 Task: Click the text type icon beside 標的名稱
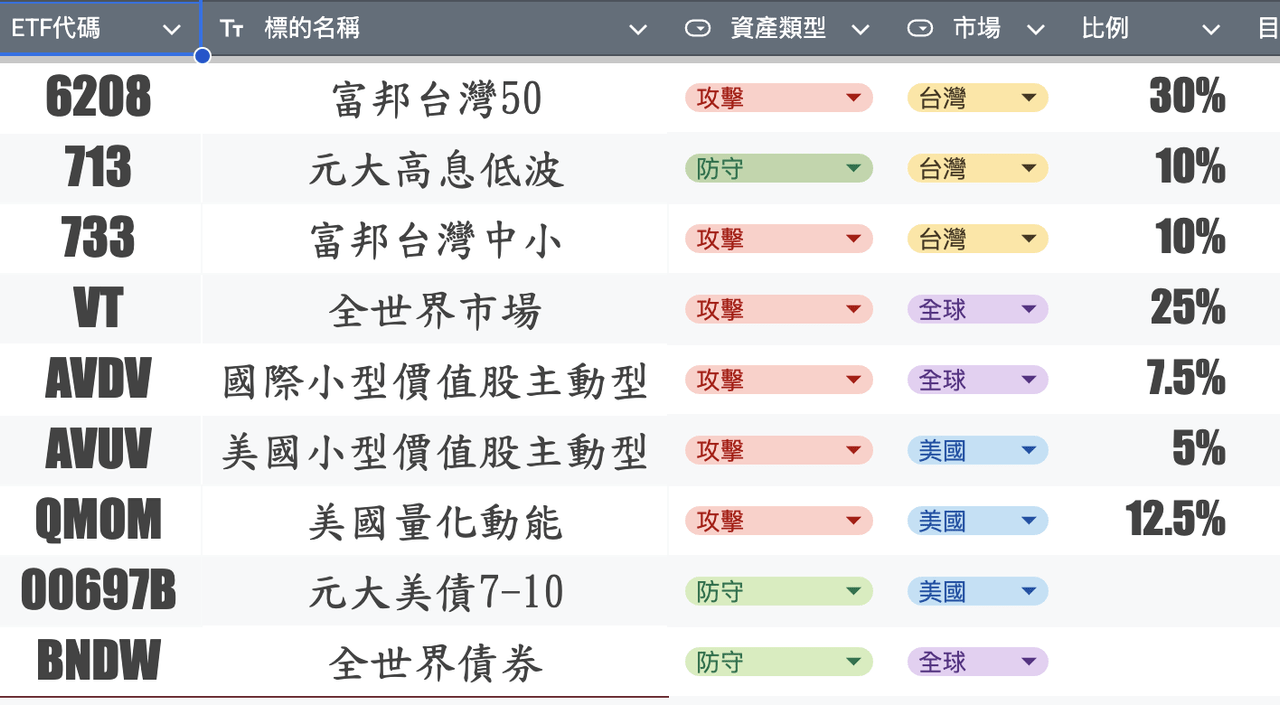(x=232, y=29)
